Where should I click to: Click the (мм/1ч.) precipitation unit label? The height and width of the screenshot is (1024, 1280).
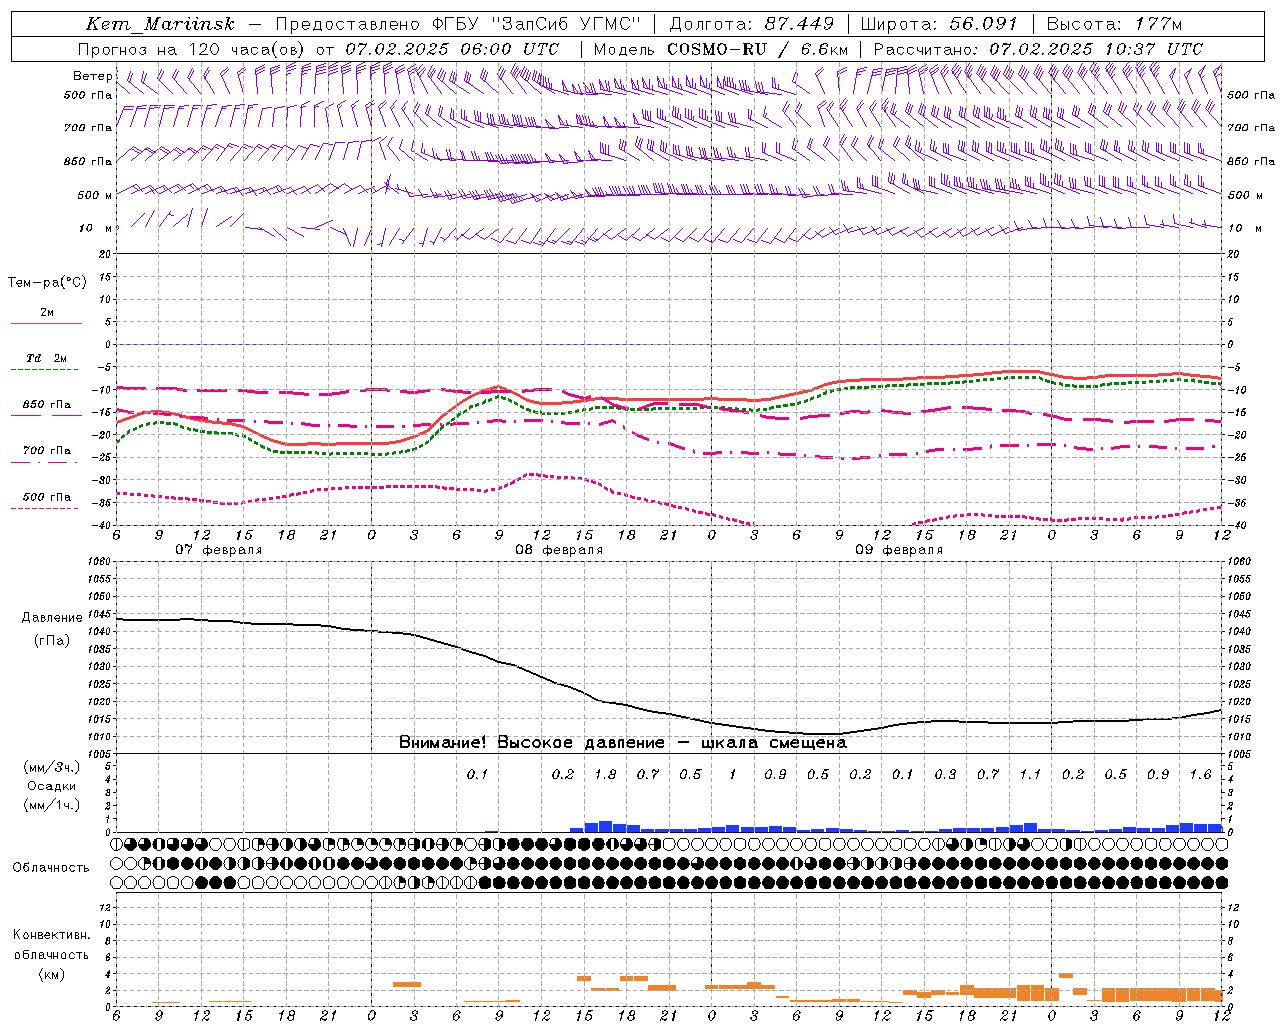click(x=52, y=805)
